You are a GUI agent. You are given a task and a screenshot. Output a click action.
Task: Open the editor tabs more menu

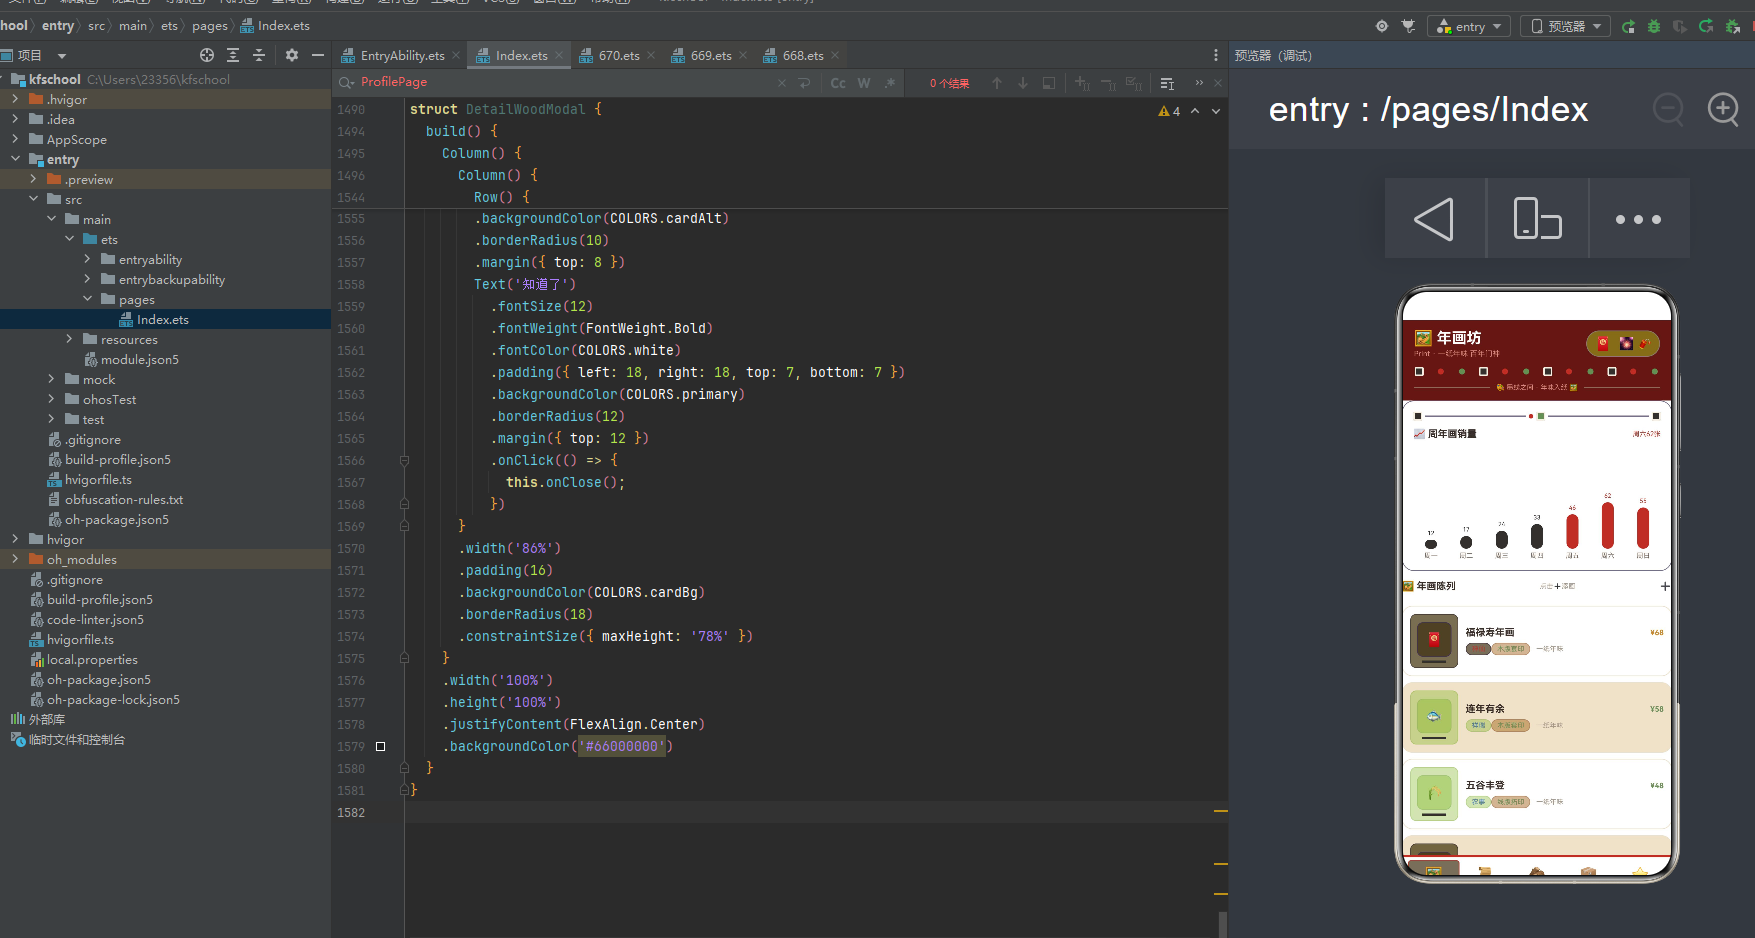coord(1216,55)
